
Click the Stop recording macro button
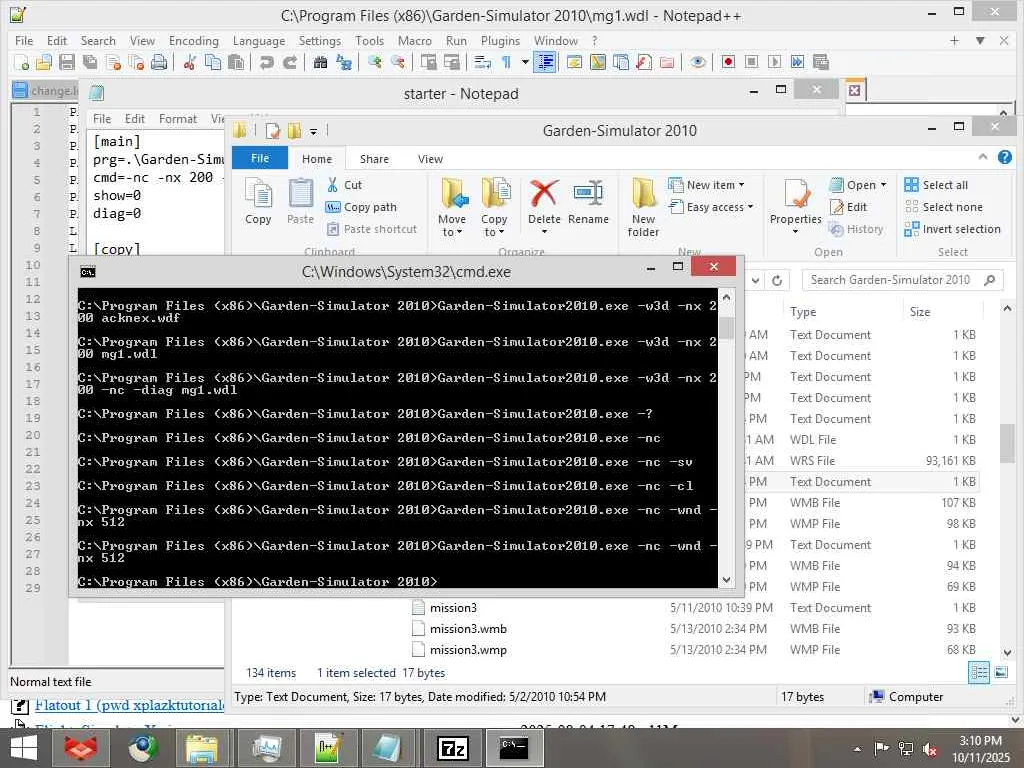pos(752,62)
